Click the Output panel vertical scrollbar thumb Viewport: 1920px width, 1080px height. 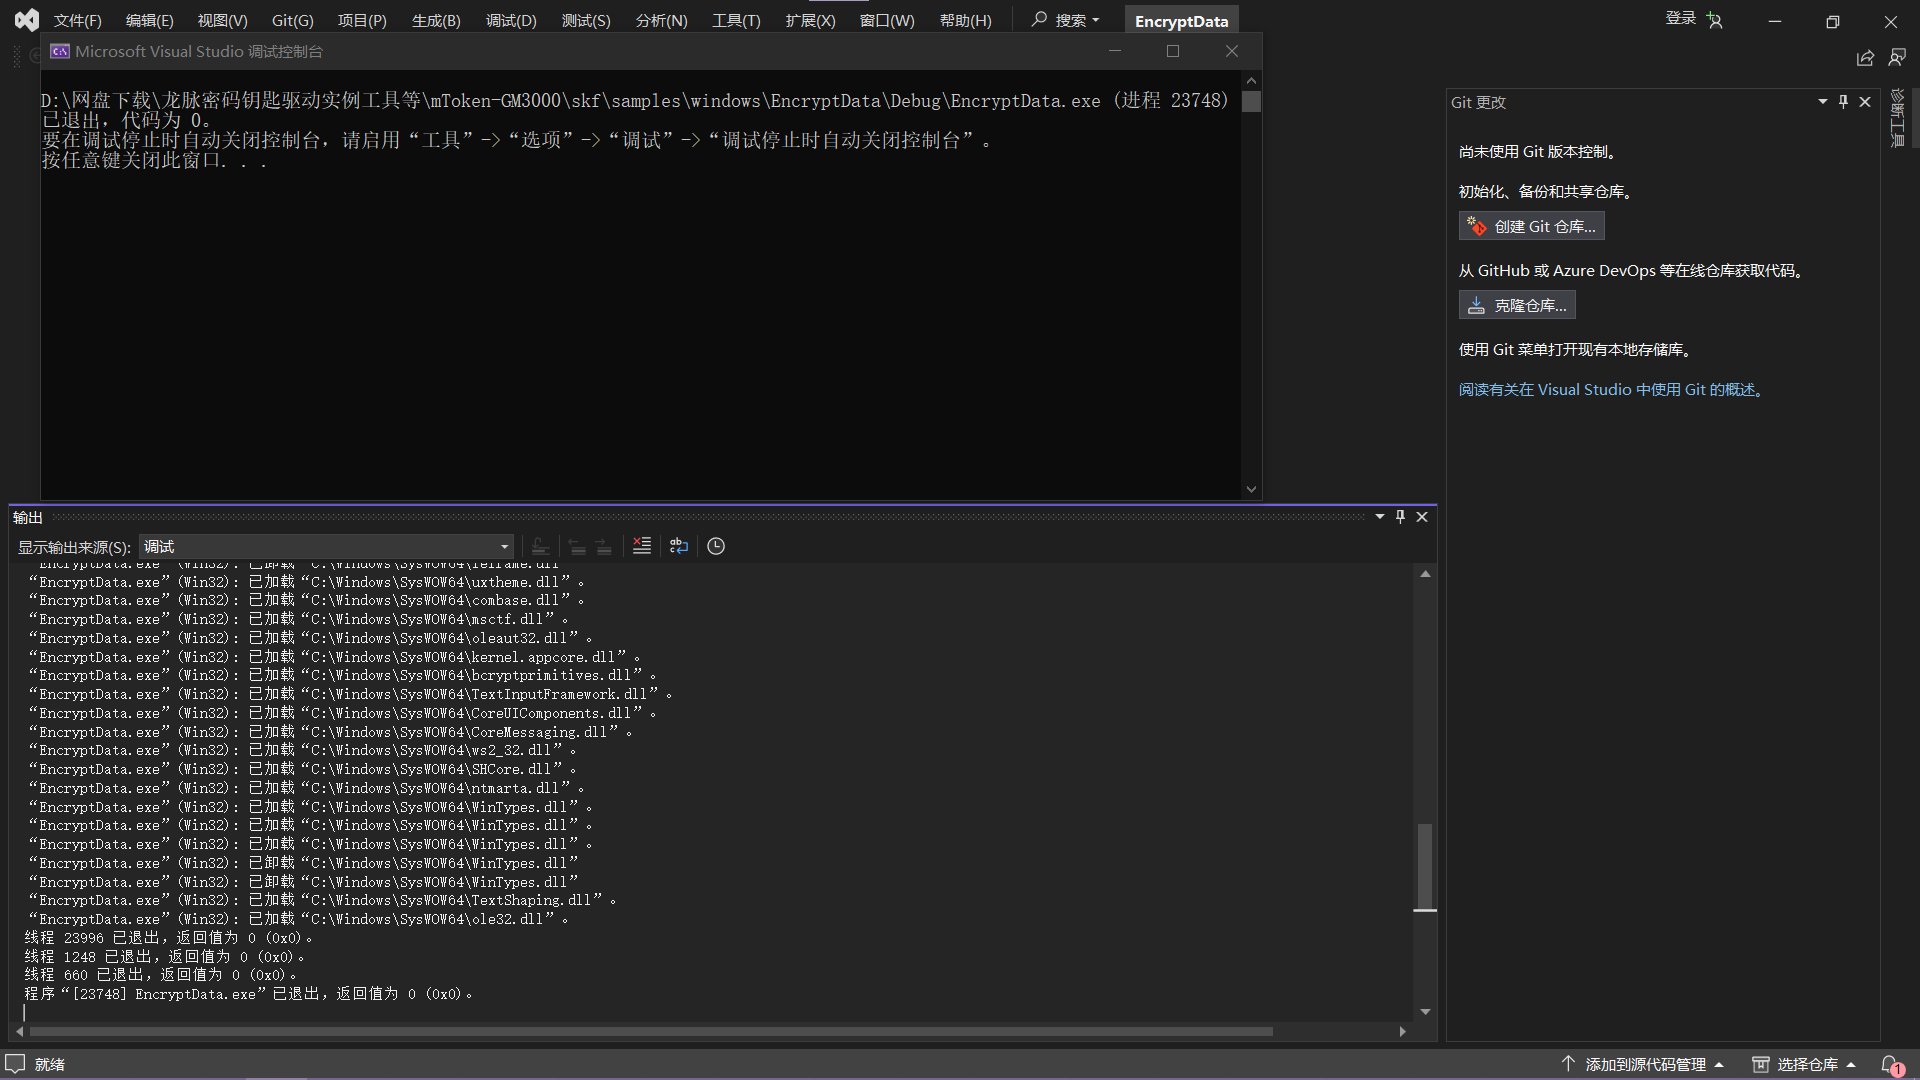1425,864
